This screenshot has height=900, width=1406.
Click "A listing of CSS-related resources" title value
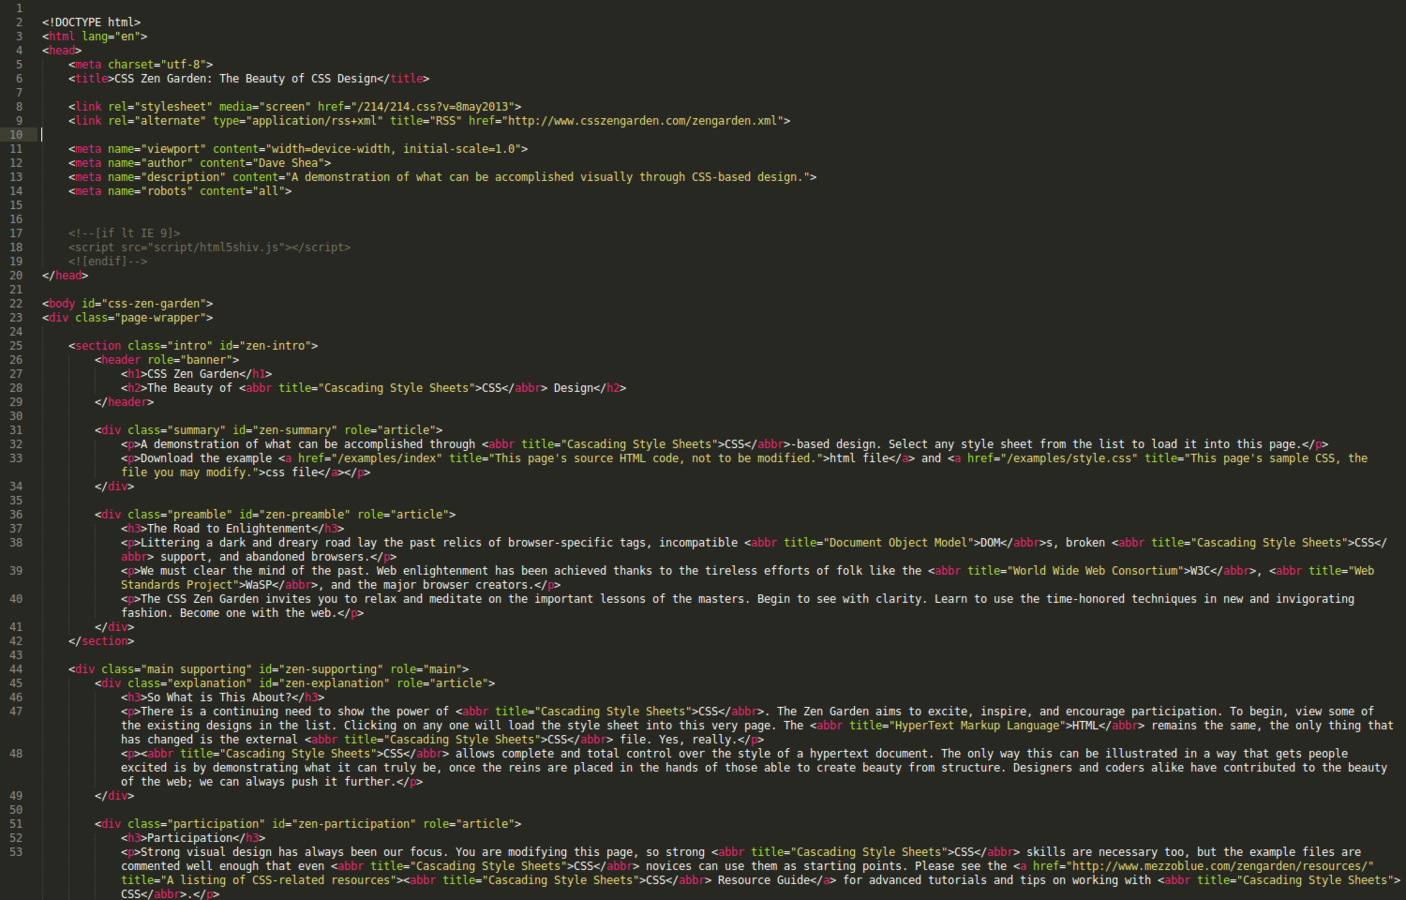278,880
